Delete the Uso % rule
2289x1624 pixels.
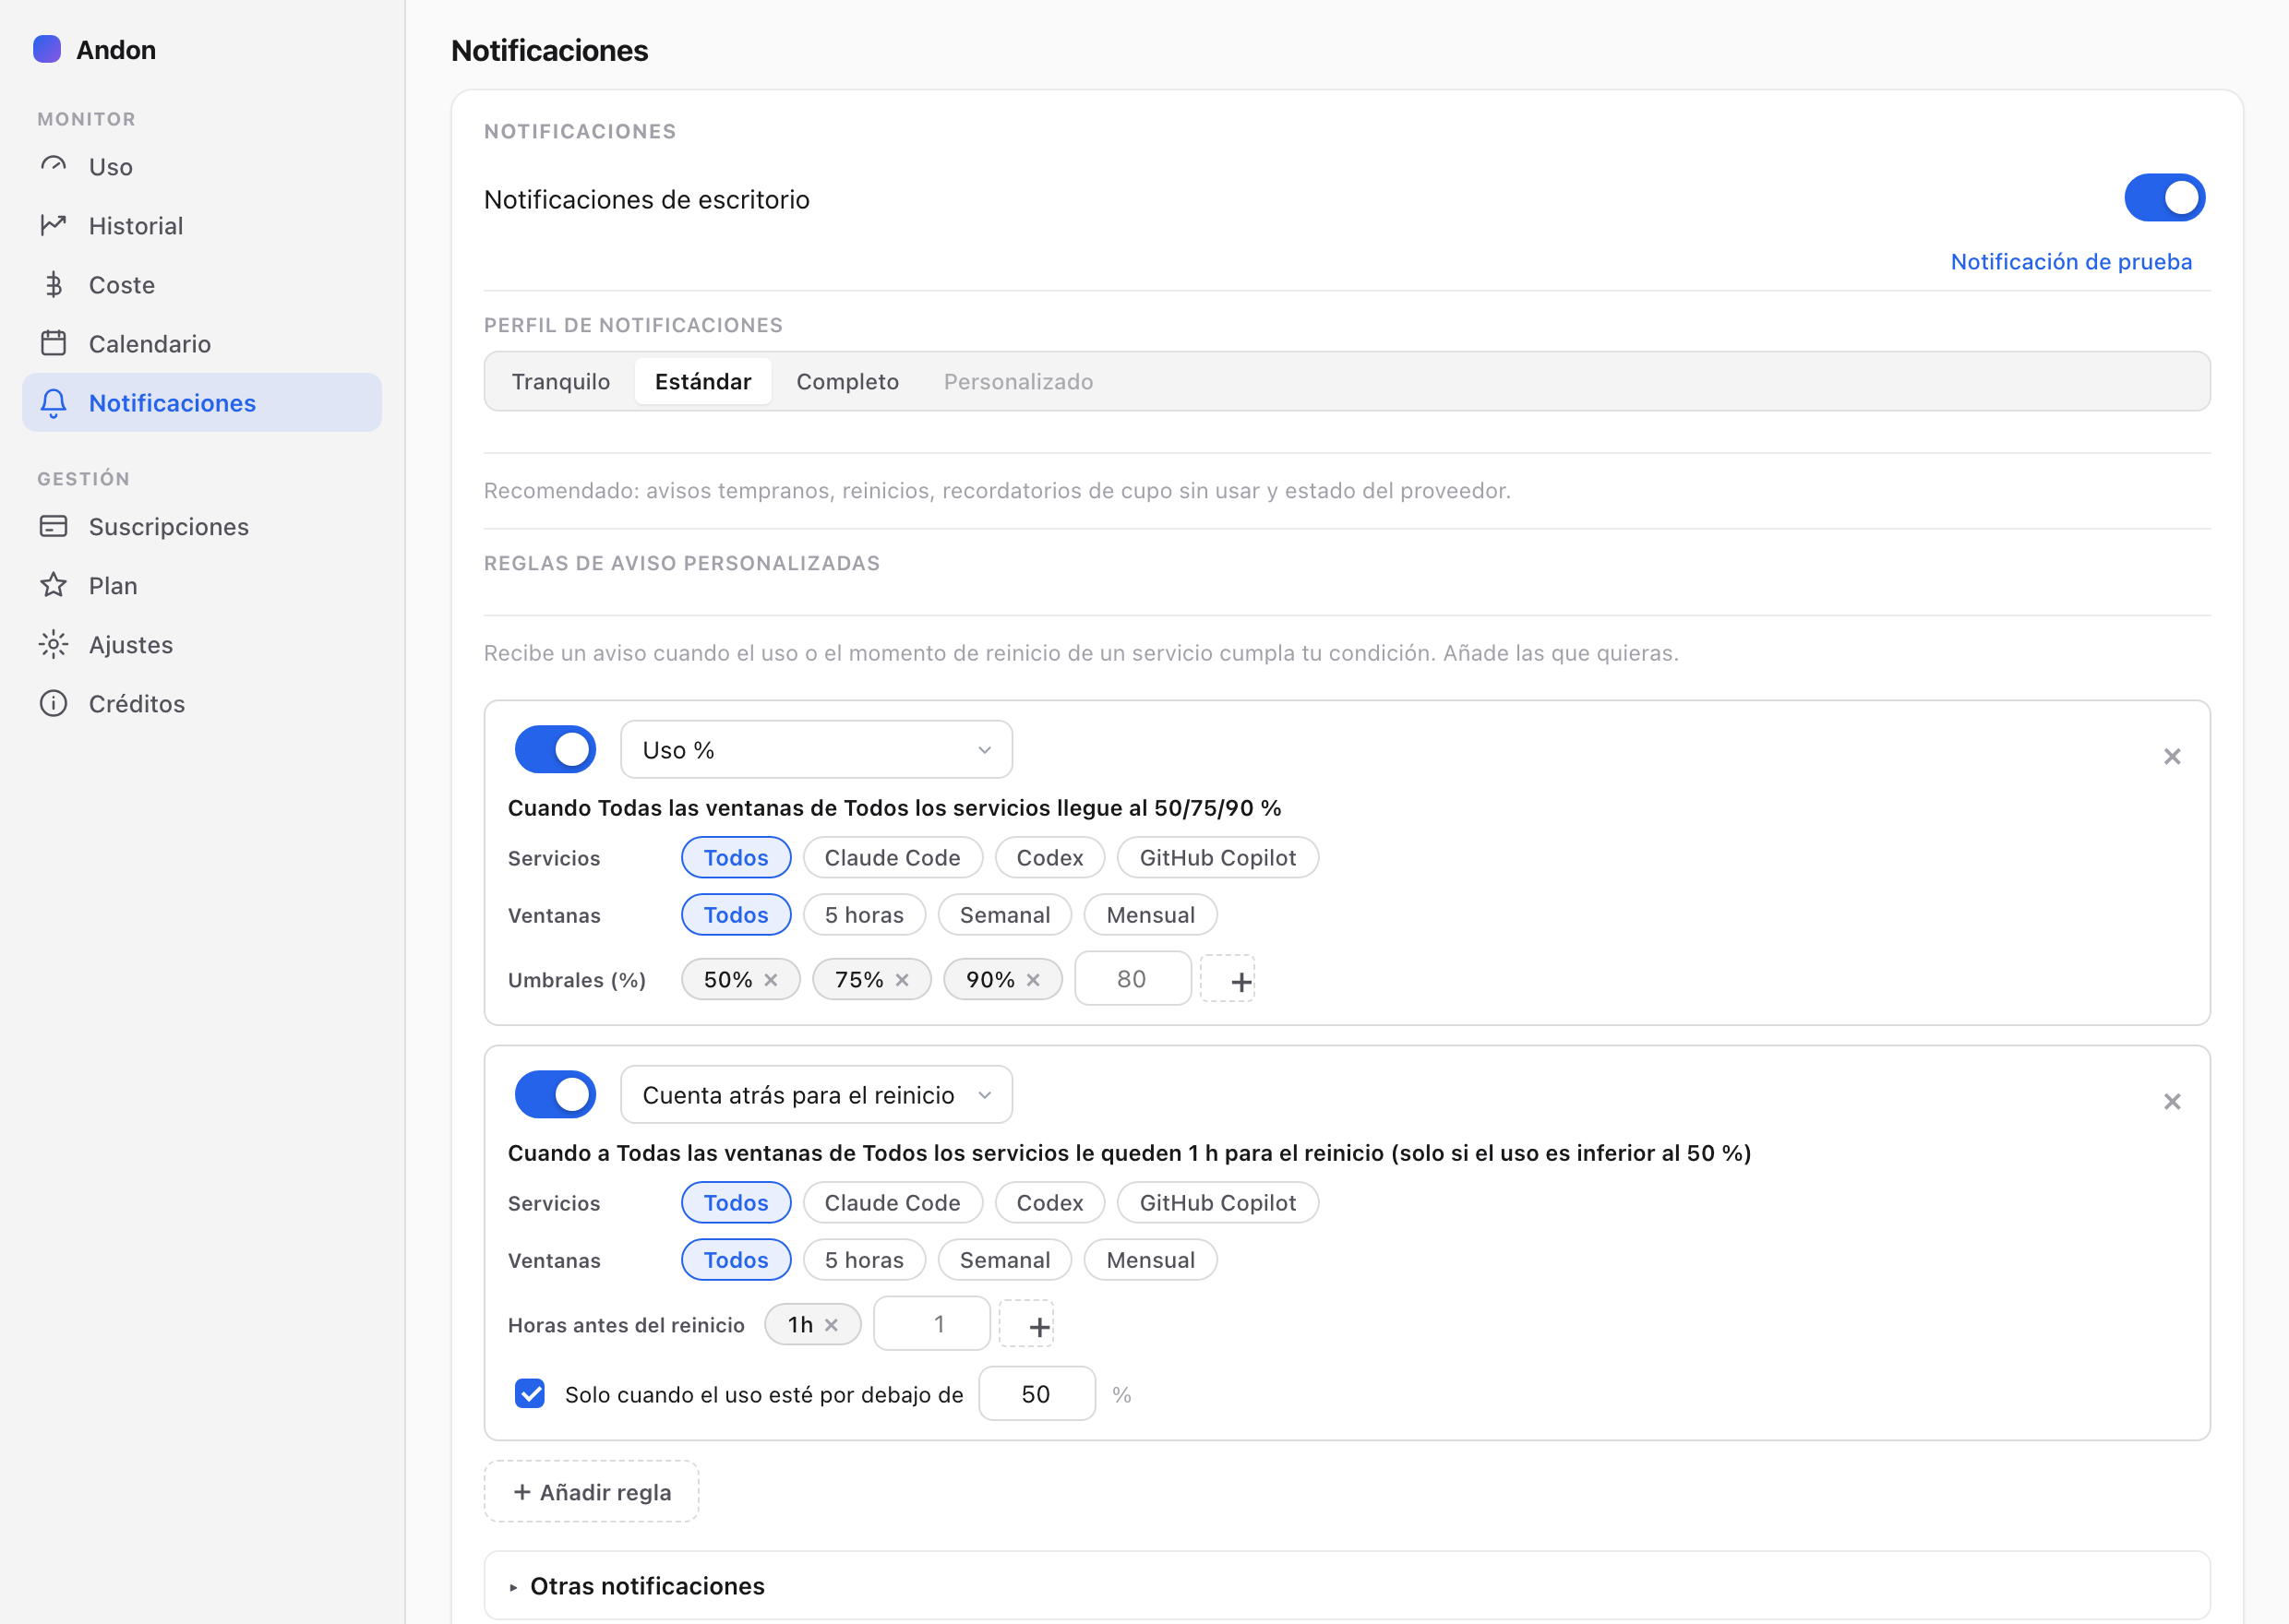(2172, 756)
